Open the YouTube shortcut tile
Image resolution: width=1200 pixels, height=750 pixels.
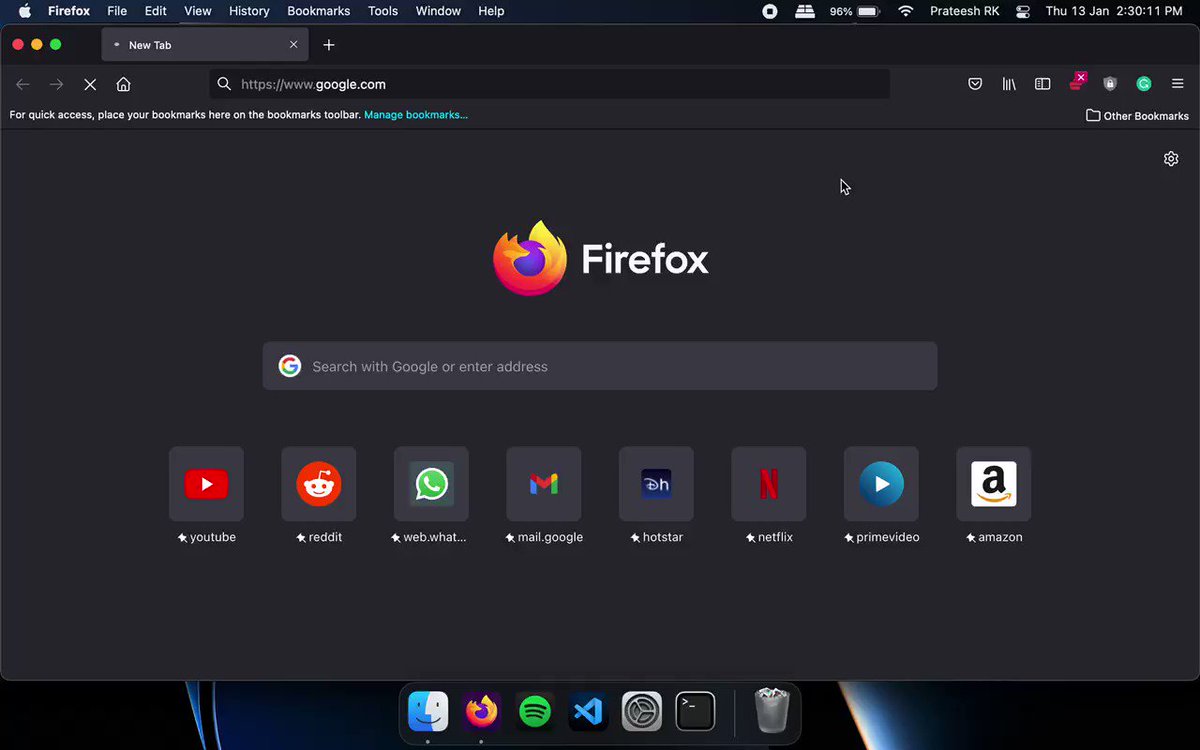point(206,484)
